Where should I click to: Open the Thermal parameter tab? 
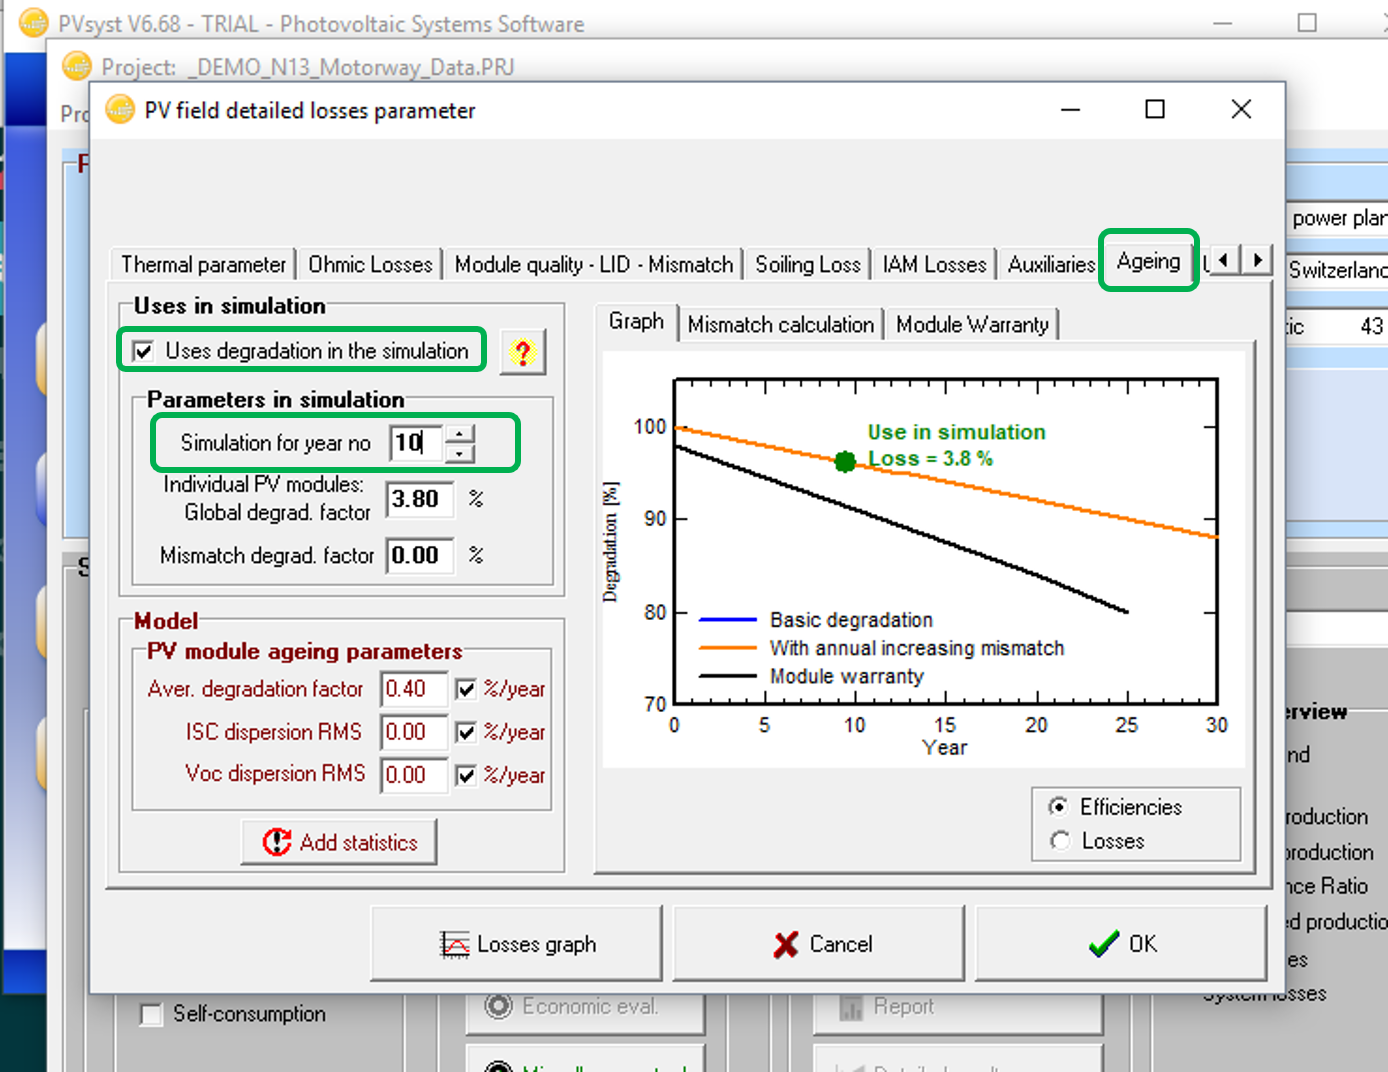point(203,264)
